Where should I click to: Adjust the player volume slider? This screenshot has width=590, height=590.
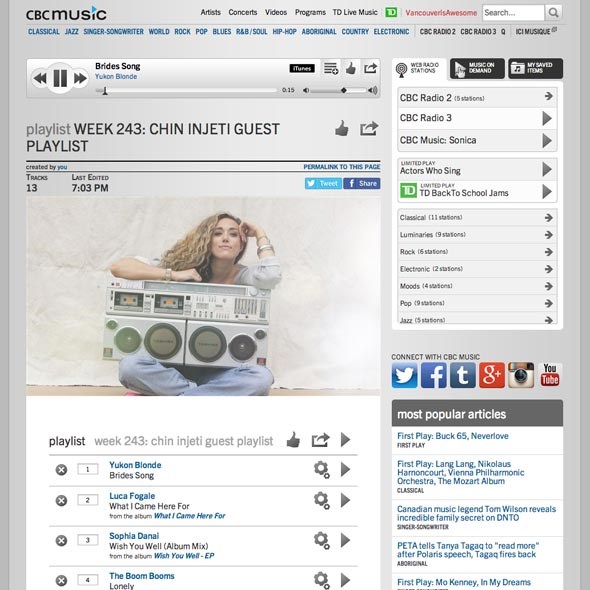338,90
